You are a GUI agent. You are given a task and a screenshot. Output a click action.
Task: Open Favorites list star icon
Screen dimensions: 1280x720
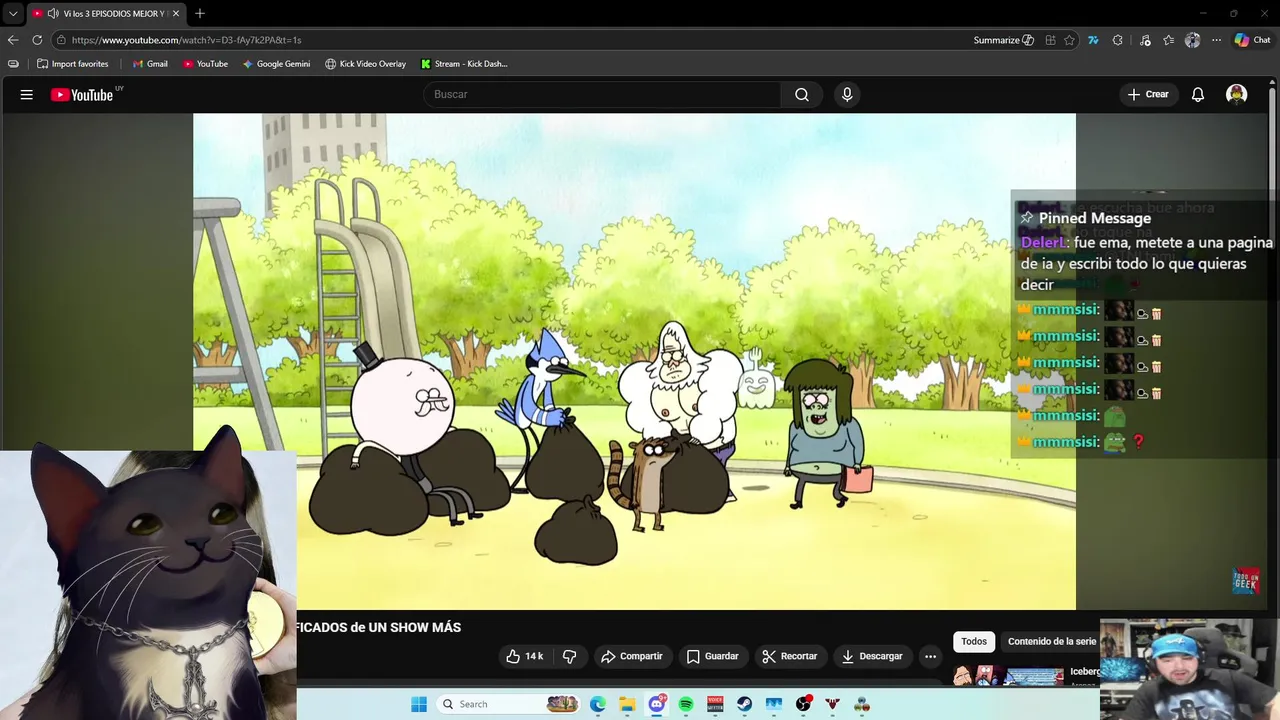[x=1169, y=40]
